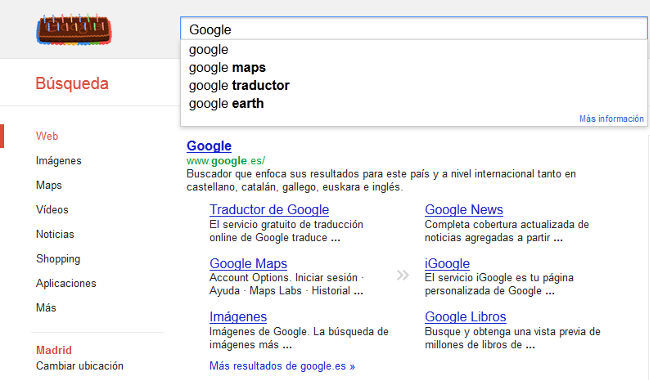Click 'Cambiar ubicación' under Madrid
Image resolution: width=650 pixels, height=380 pixels.
tap(80, 366)
